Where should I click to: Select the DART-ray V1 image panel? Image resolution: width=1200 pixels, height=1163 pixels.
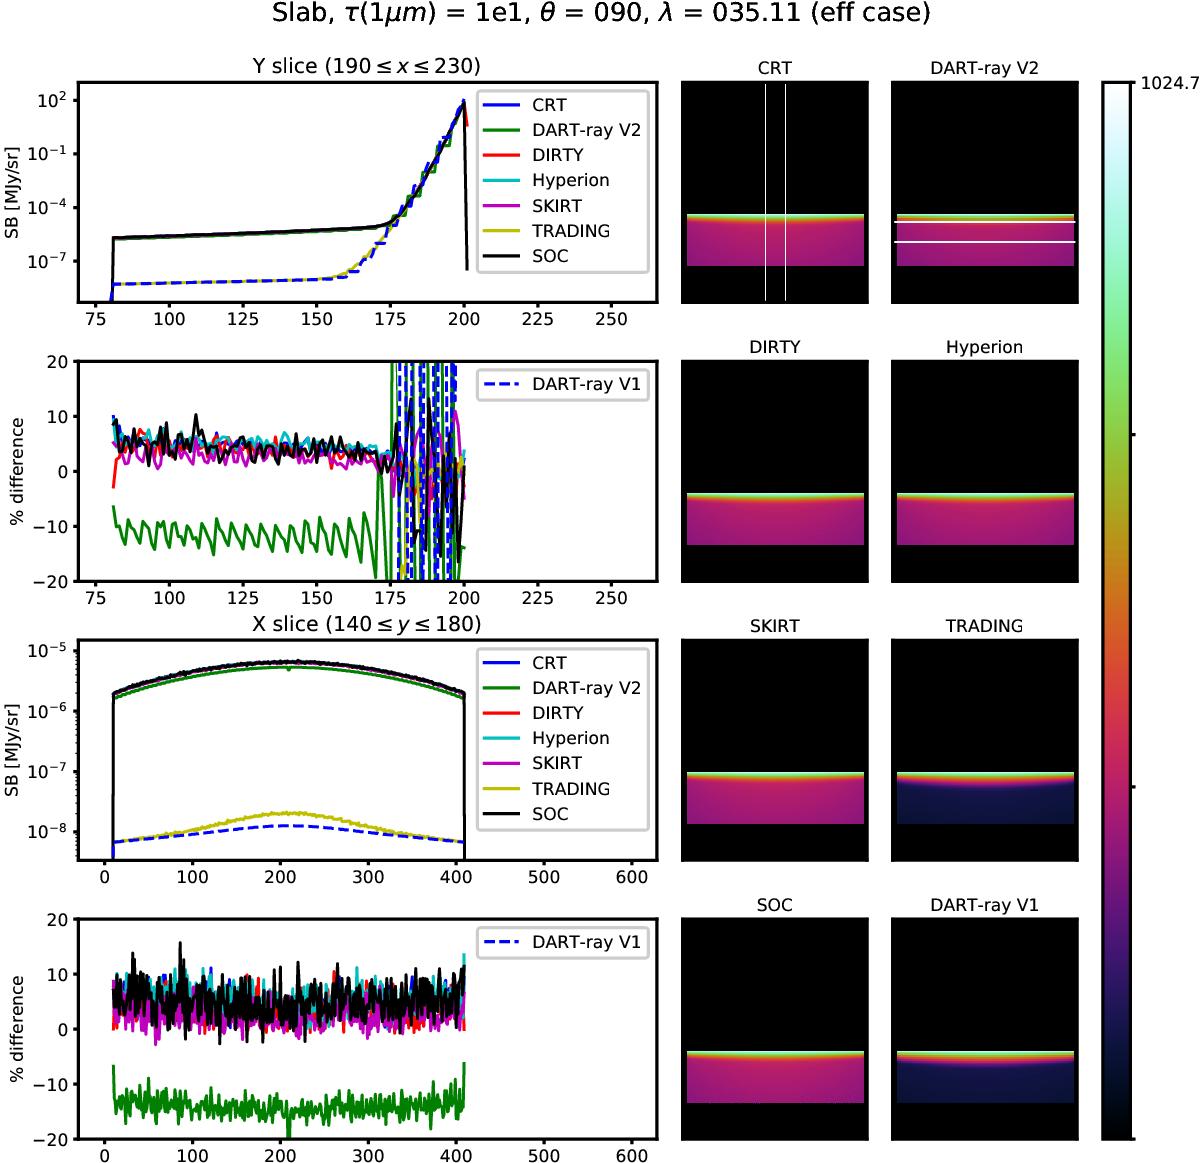coord(985,1029)
